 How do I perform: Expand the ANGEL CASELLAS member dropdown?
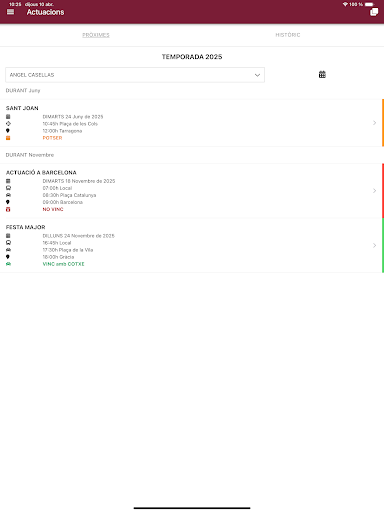[x=135, y=75]
